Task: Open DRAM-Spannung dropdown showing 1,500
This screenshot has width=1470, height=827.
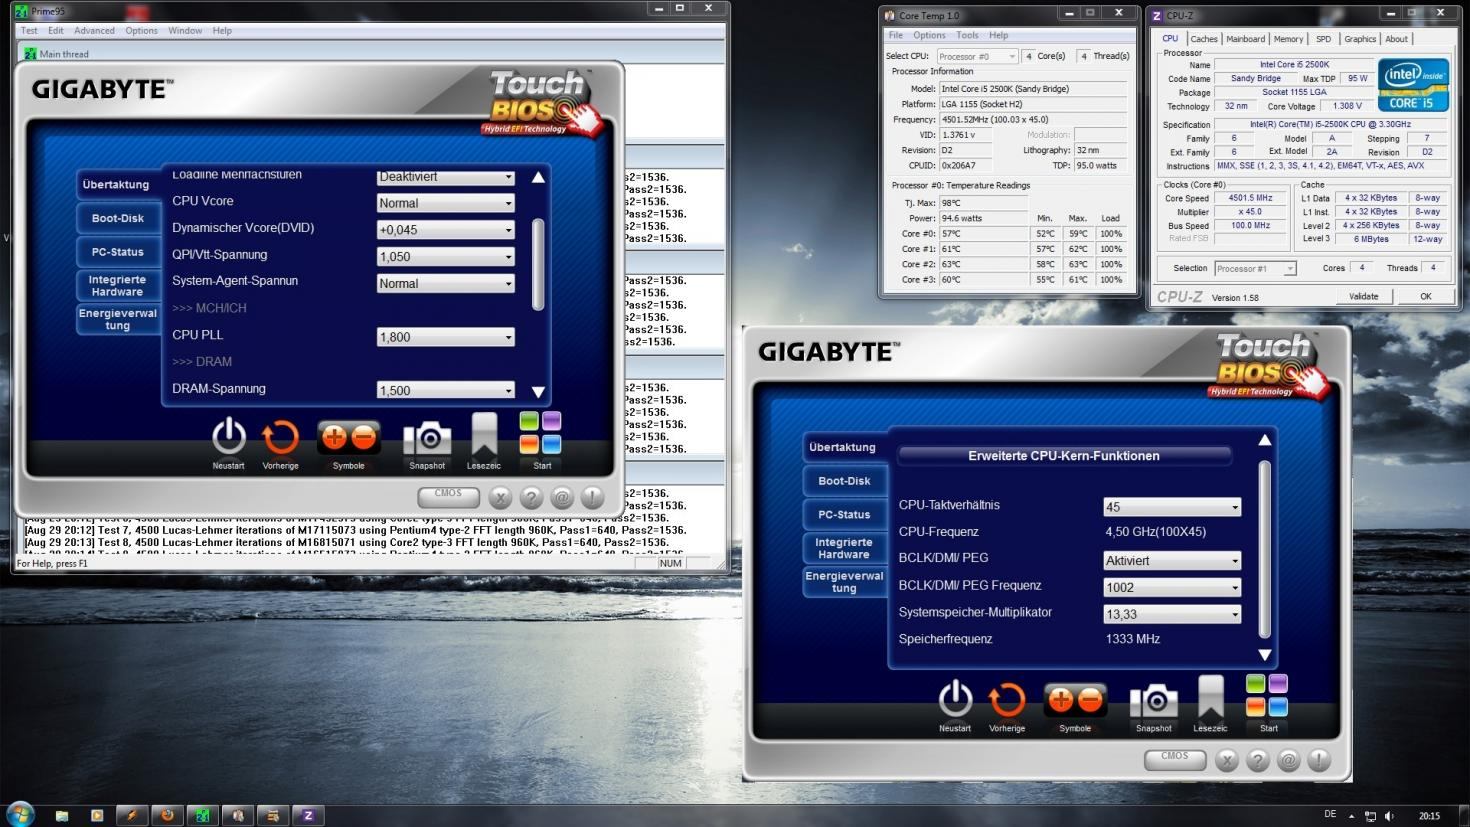Action: click(446, 390)
